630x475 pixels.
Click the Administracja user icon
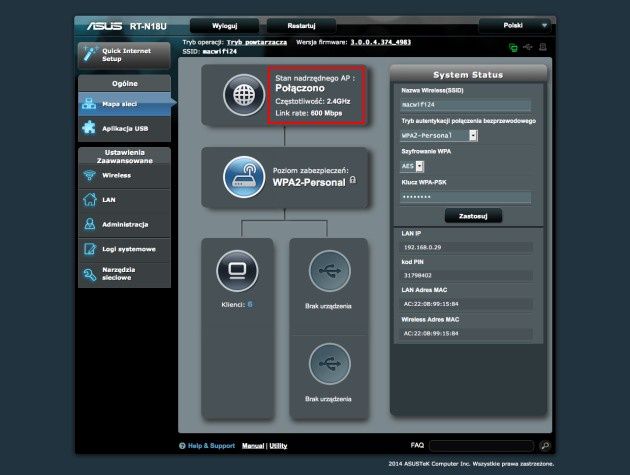point(90,224)
